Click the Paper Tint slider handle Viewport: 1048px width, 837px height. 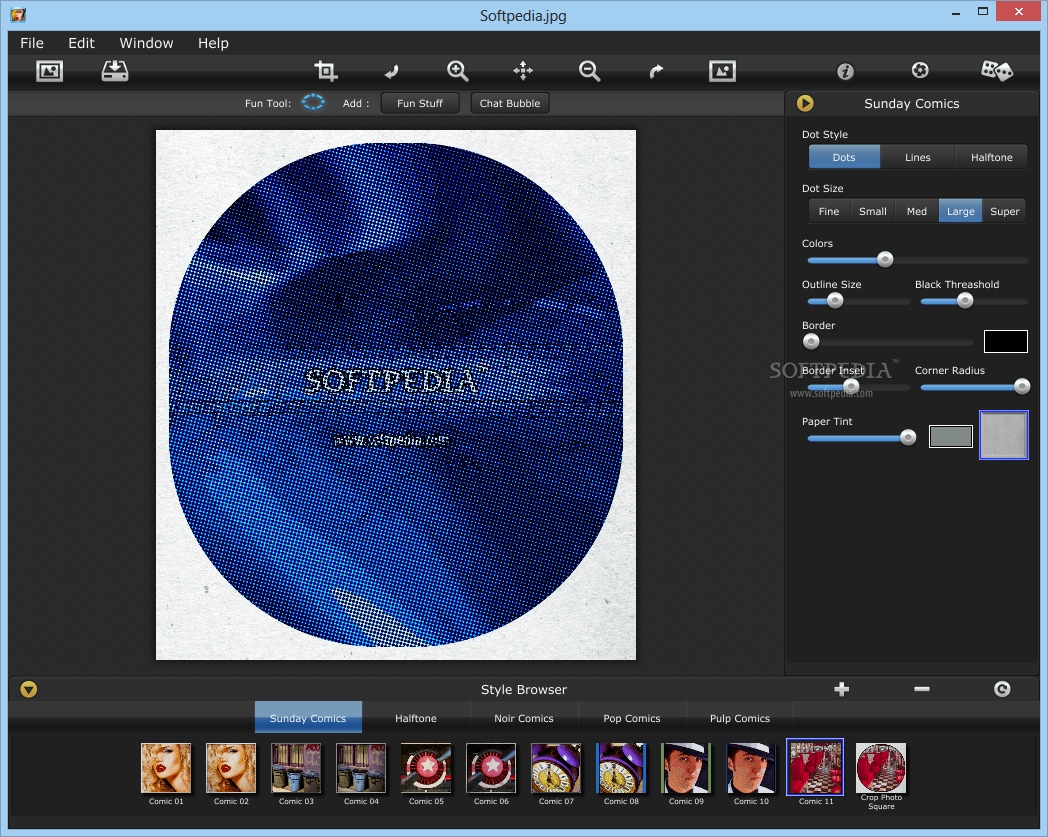(908, 437)
